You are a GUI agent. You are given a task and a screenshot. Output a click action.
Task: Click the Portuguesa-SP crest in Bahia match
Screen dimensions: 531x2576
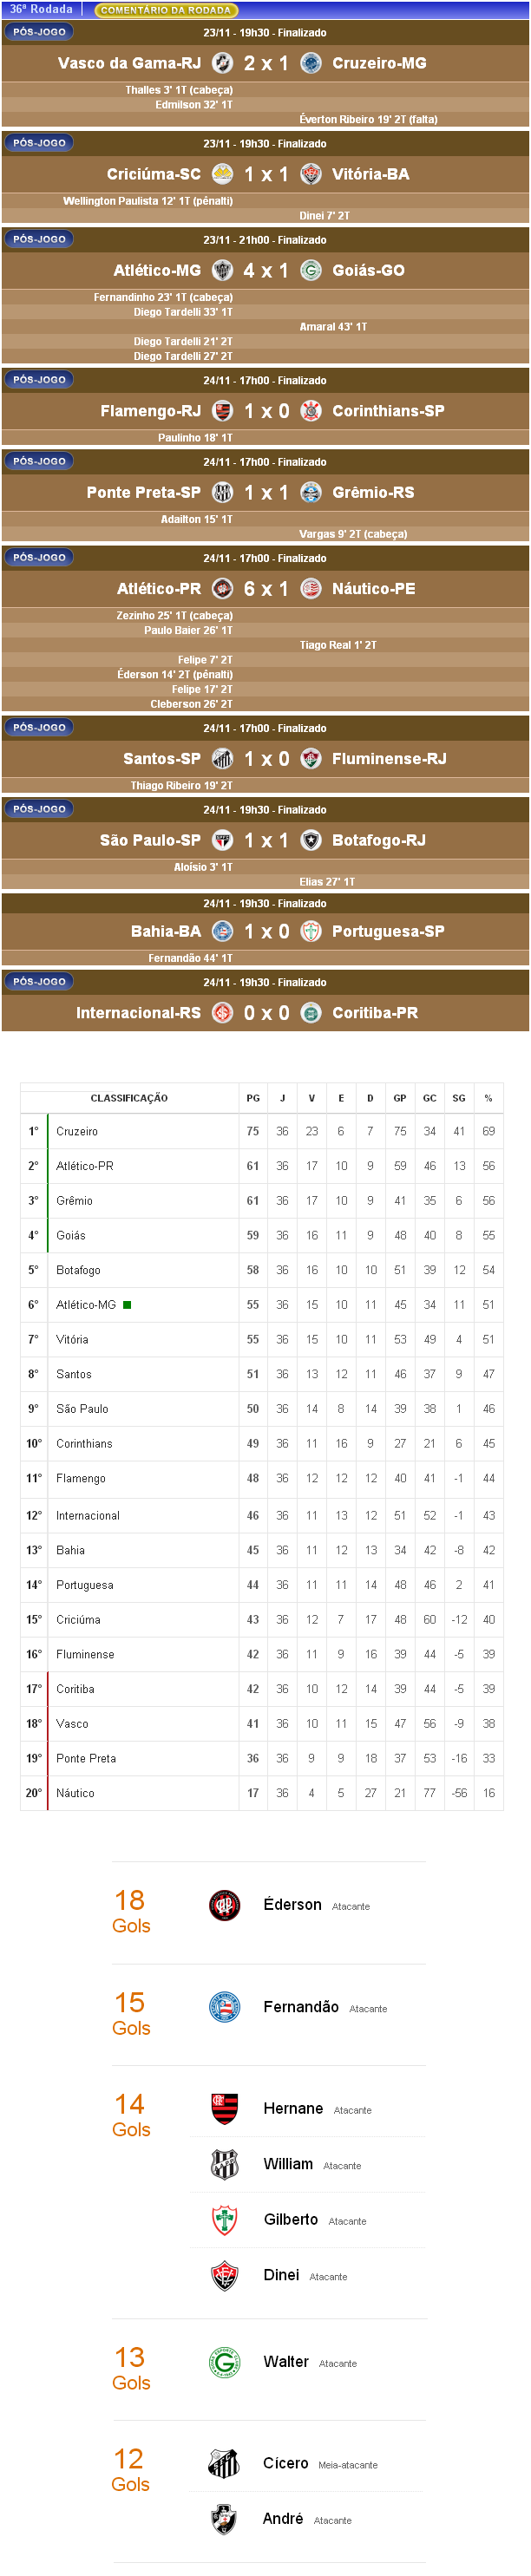click(311, 931)
